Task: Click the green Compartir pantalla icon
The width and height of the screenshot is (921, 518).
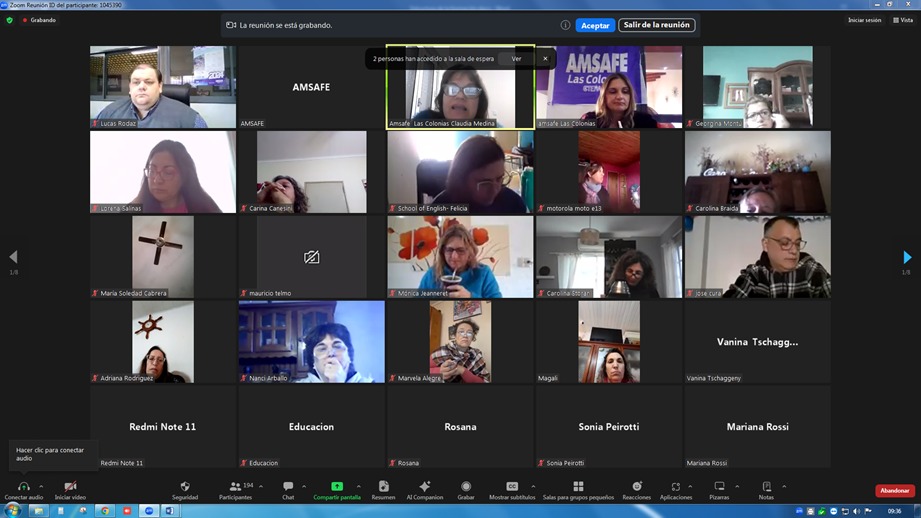Action: coord(337,488)
